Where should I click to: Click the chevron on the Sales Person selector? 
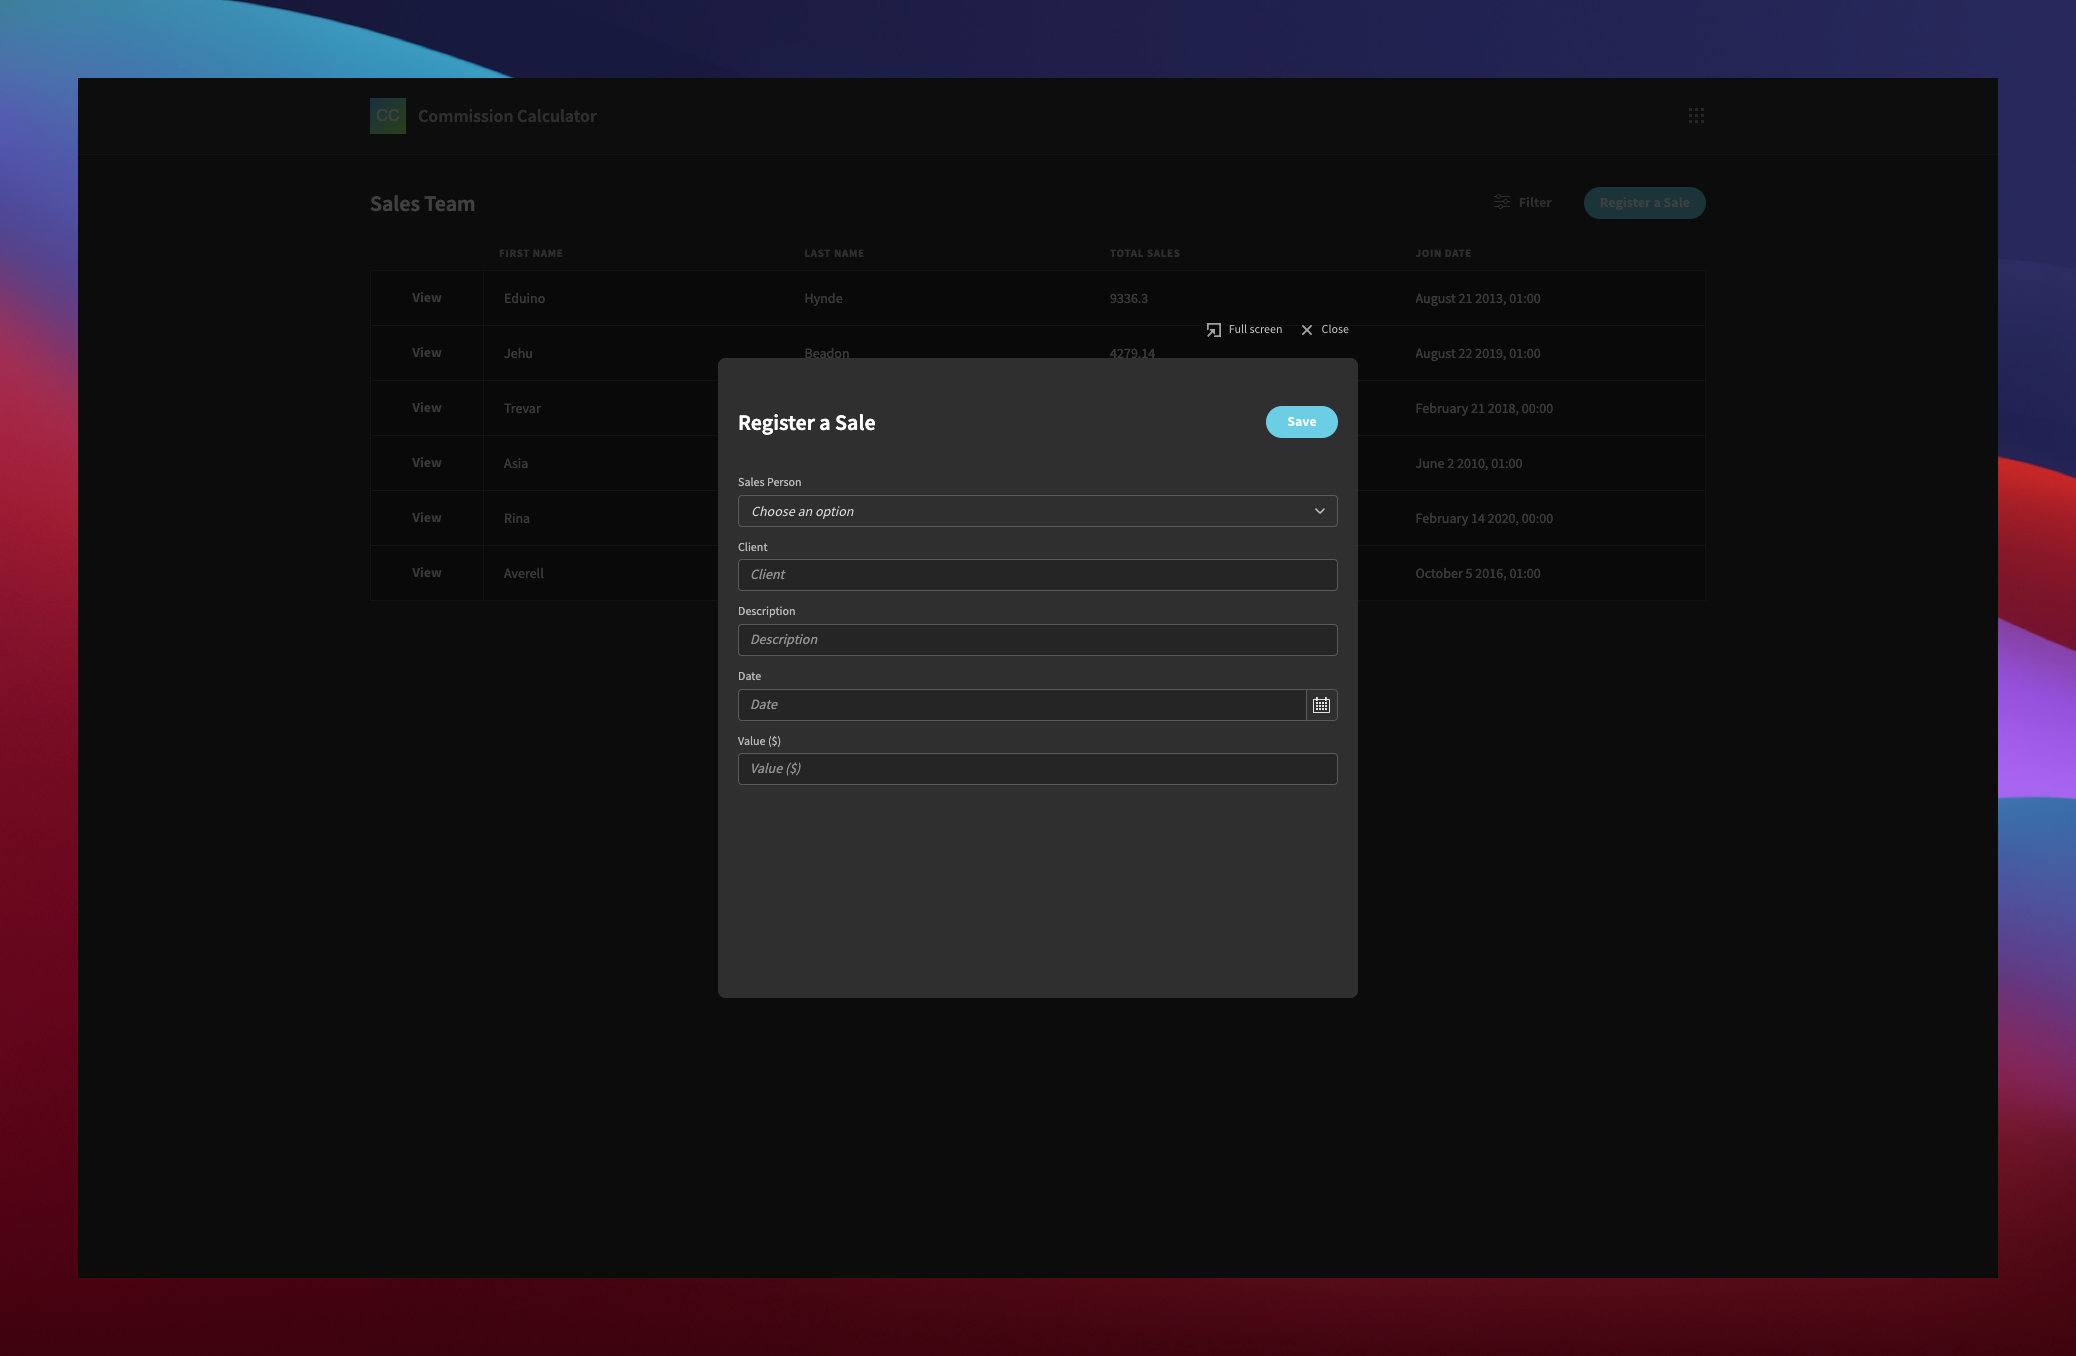(x=1318, y=511)
